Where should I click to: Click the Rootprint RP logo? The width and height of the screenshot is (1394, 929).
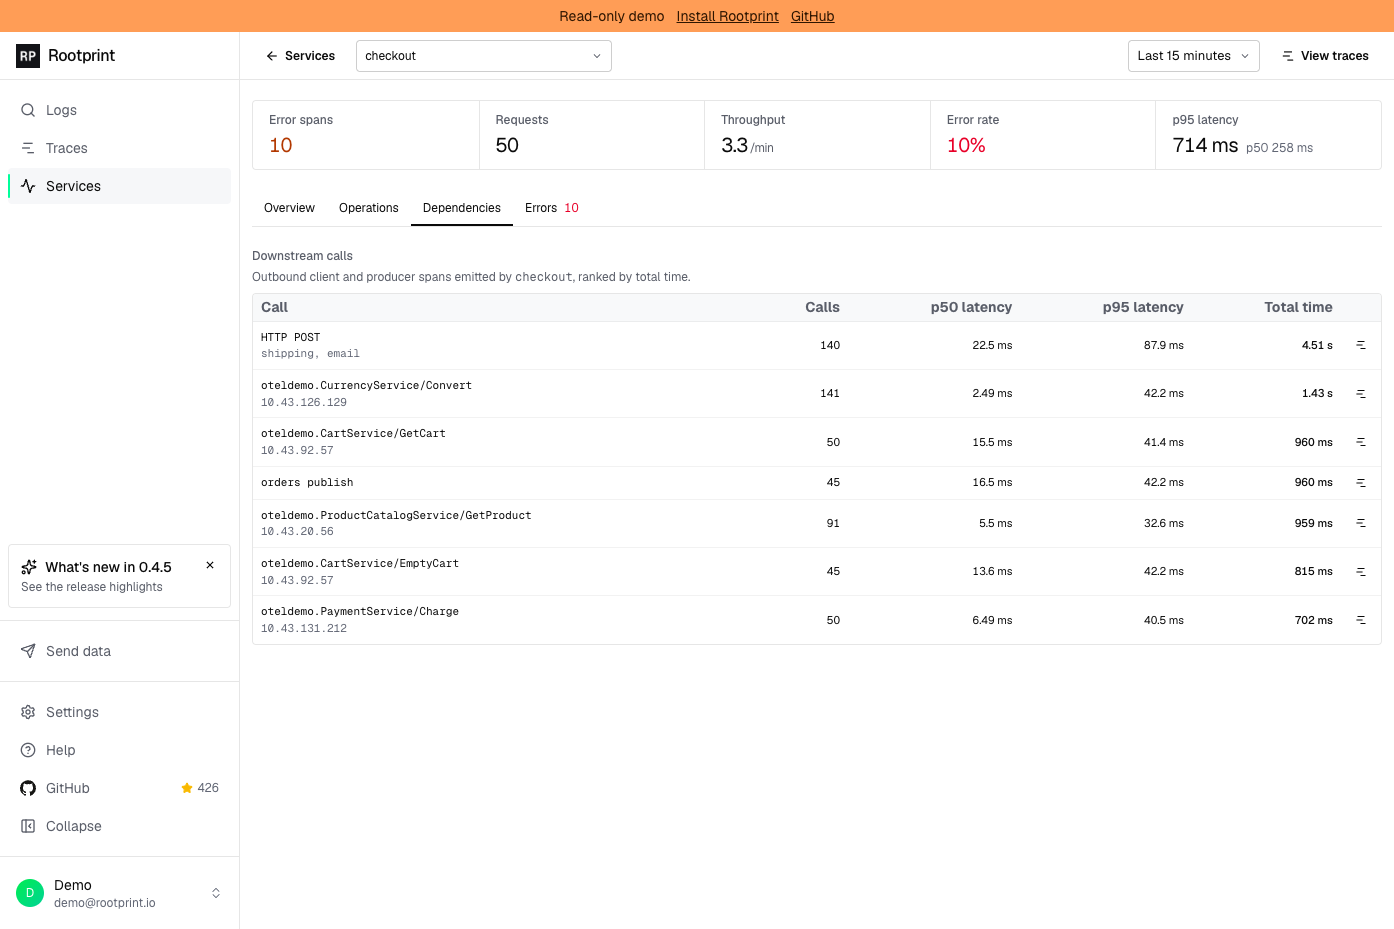[x=28, y=56]
